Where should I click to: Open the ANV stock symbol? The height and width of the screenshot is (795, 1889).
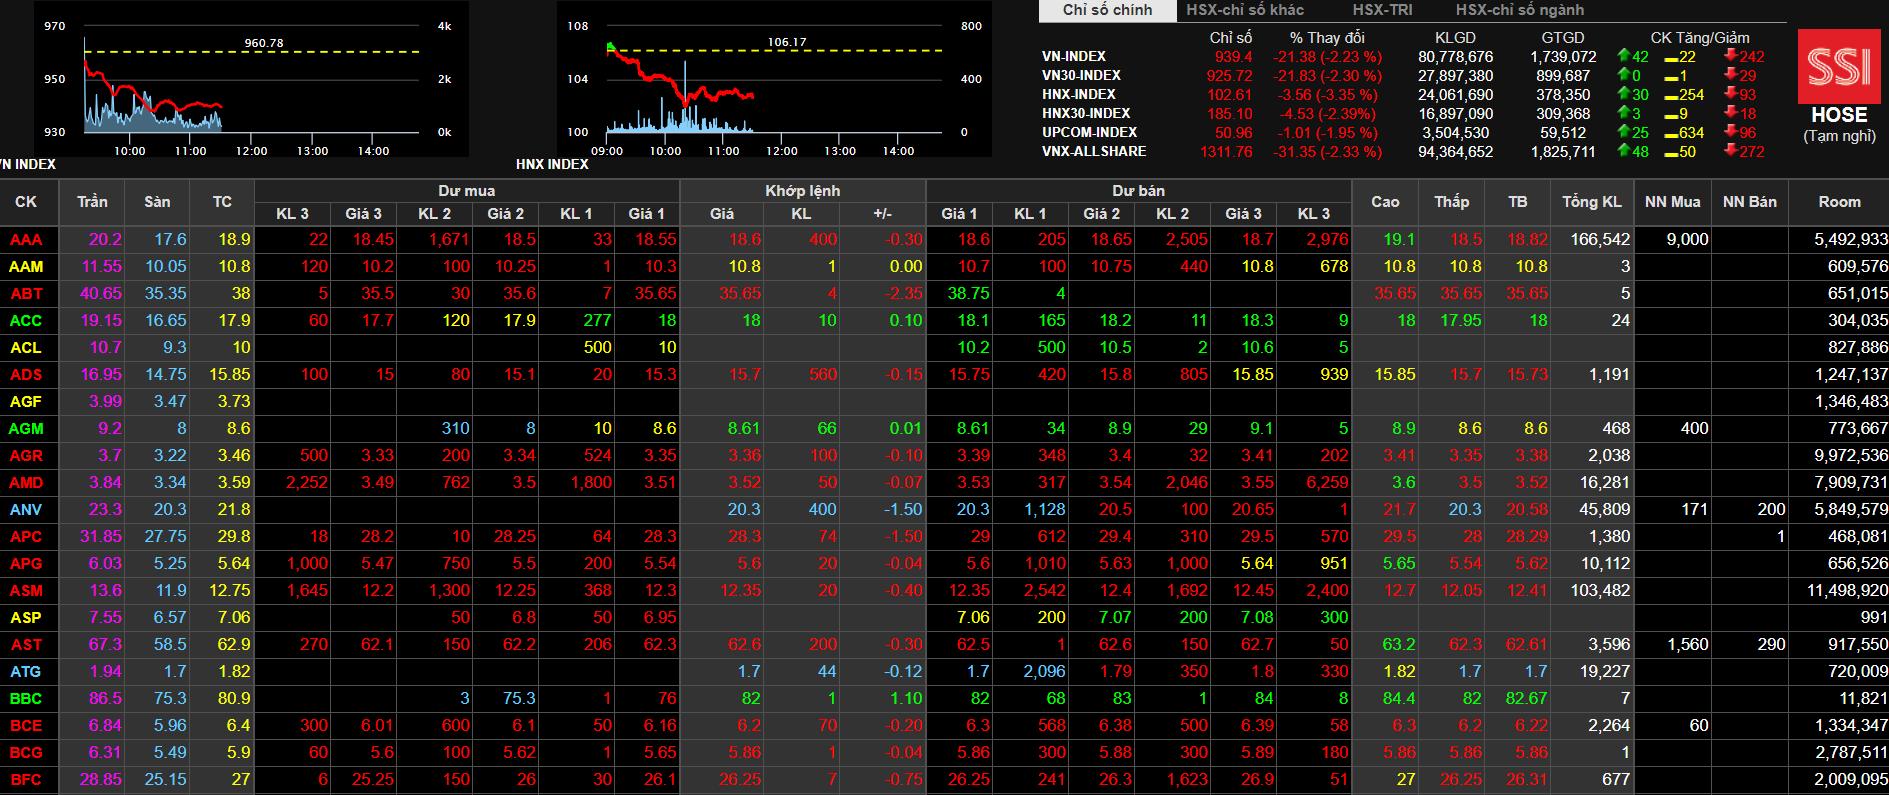click(x=26, y=510)
